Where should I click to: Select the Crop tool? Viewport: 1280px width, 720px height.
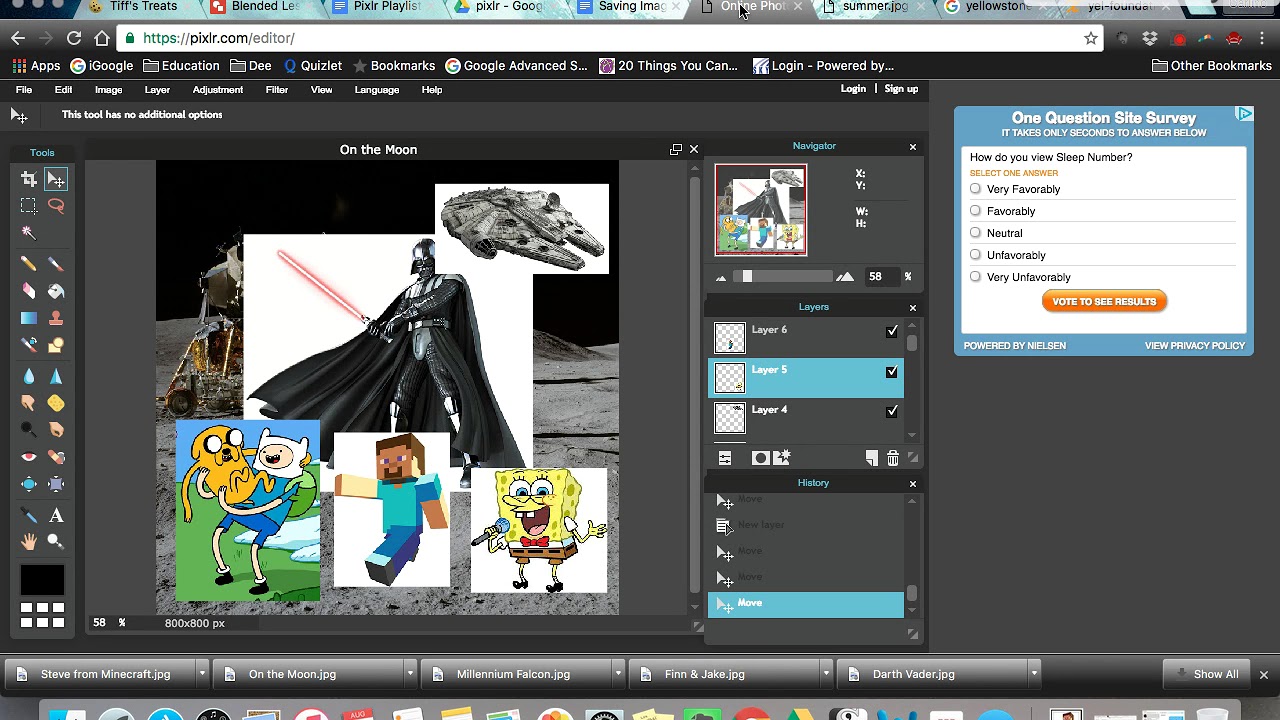tap(29, 179)
